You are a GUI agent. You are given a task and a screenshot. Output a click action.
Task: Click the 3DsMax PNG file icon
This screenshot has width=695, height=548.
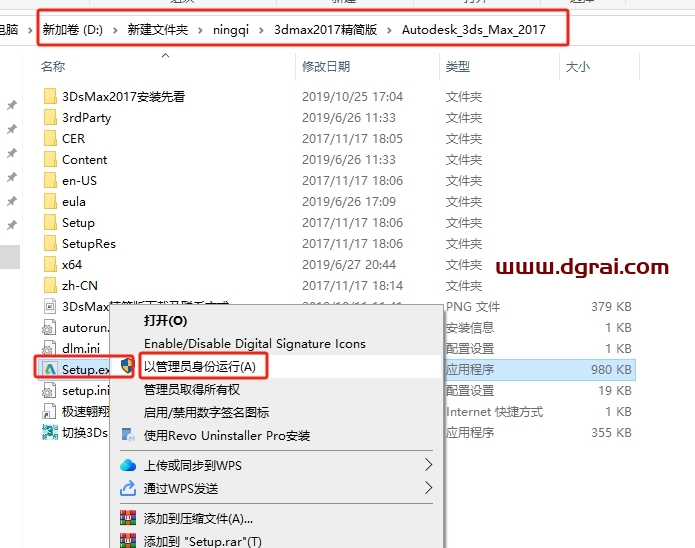click(50, 306)
